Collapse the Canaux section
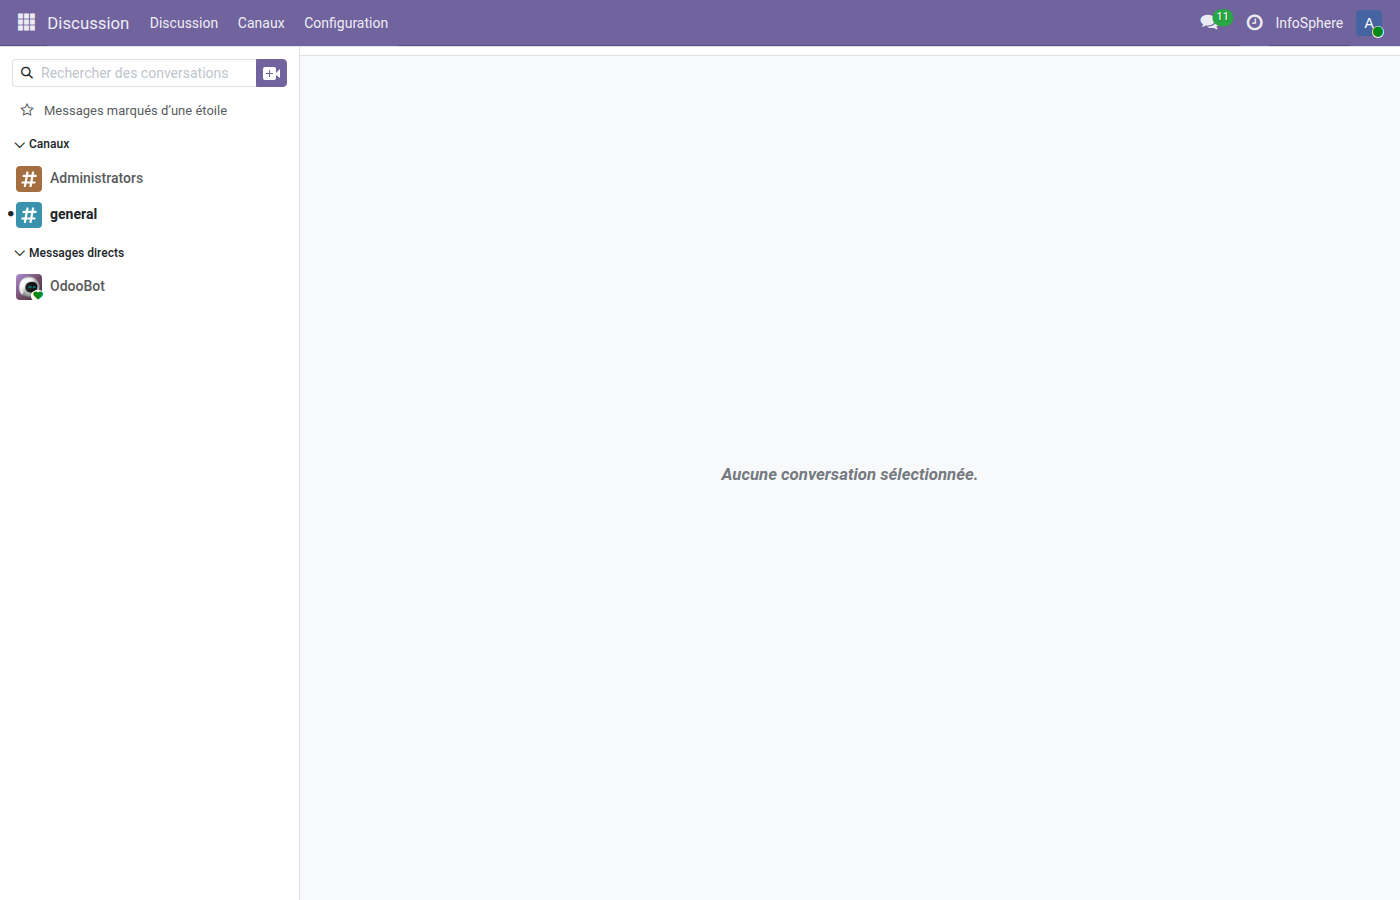 click(x=20, y=145)
